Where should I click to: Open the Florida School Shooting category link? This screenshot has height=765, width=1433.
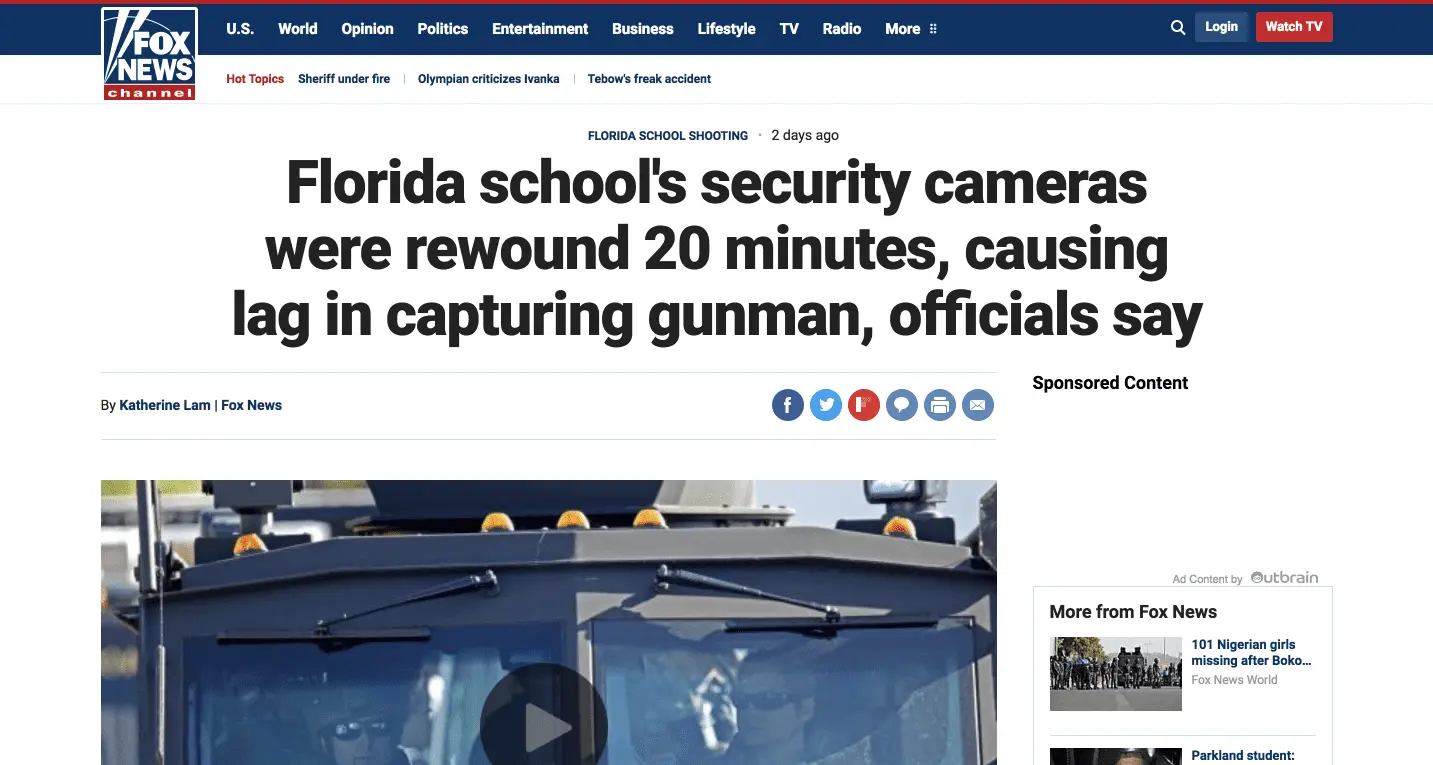coord(668,135)
